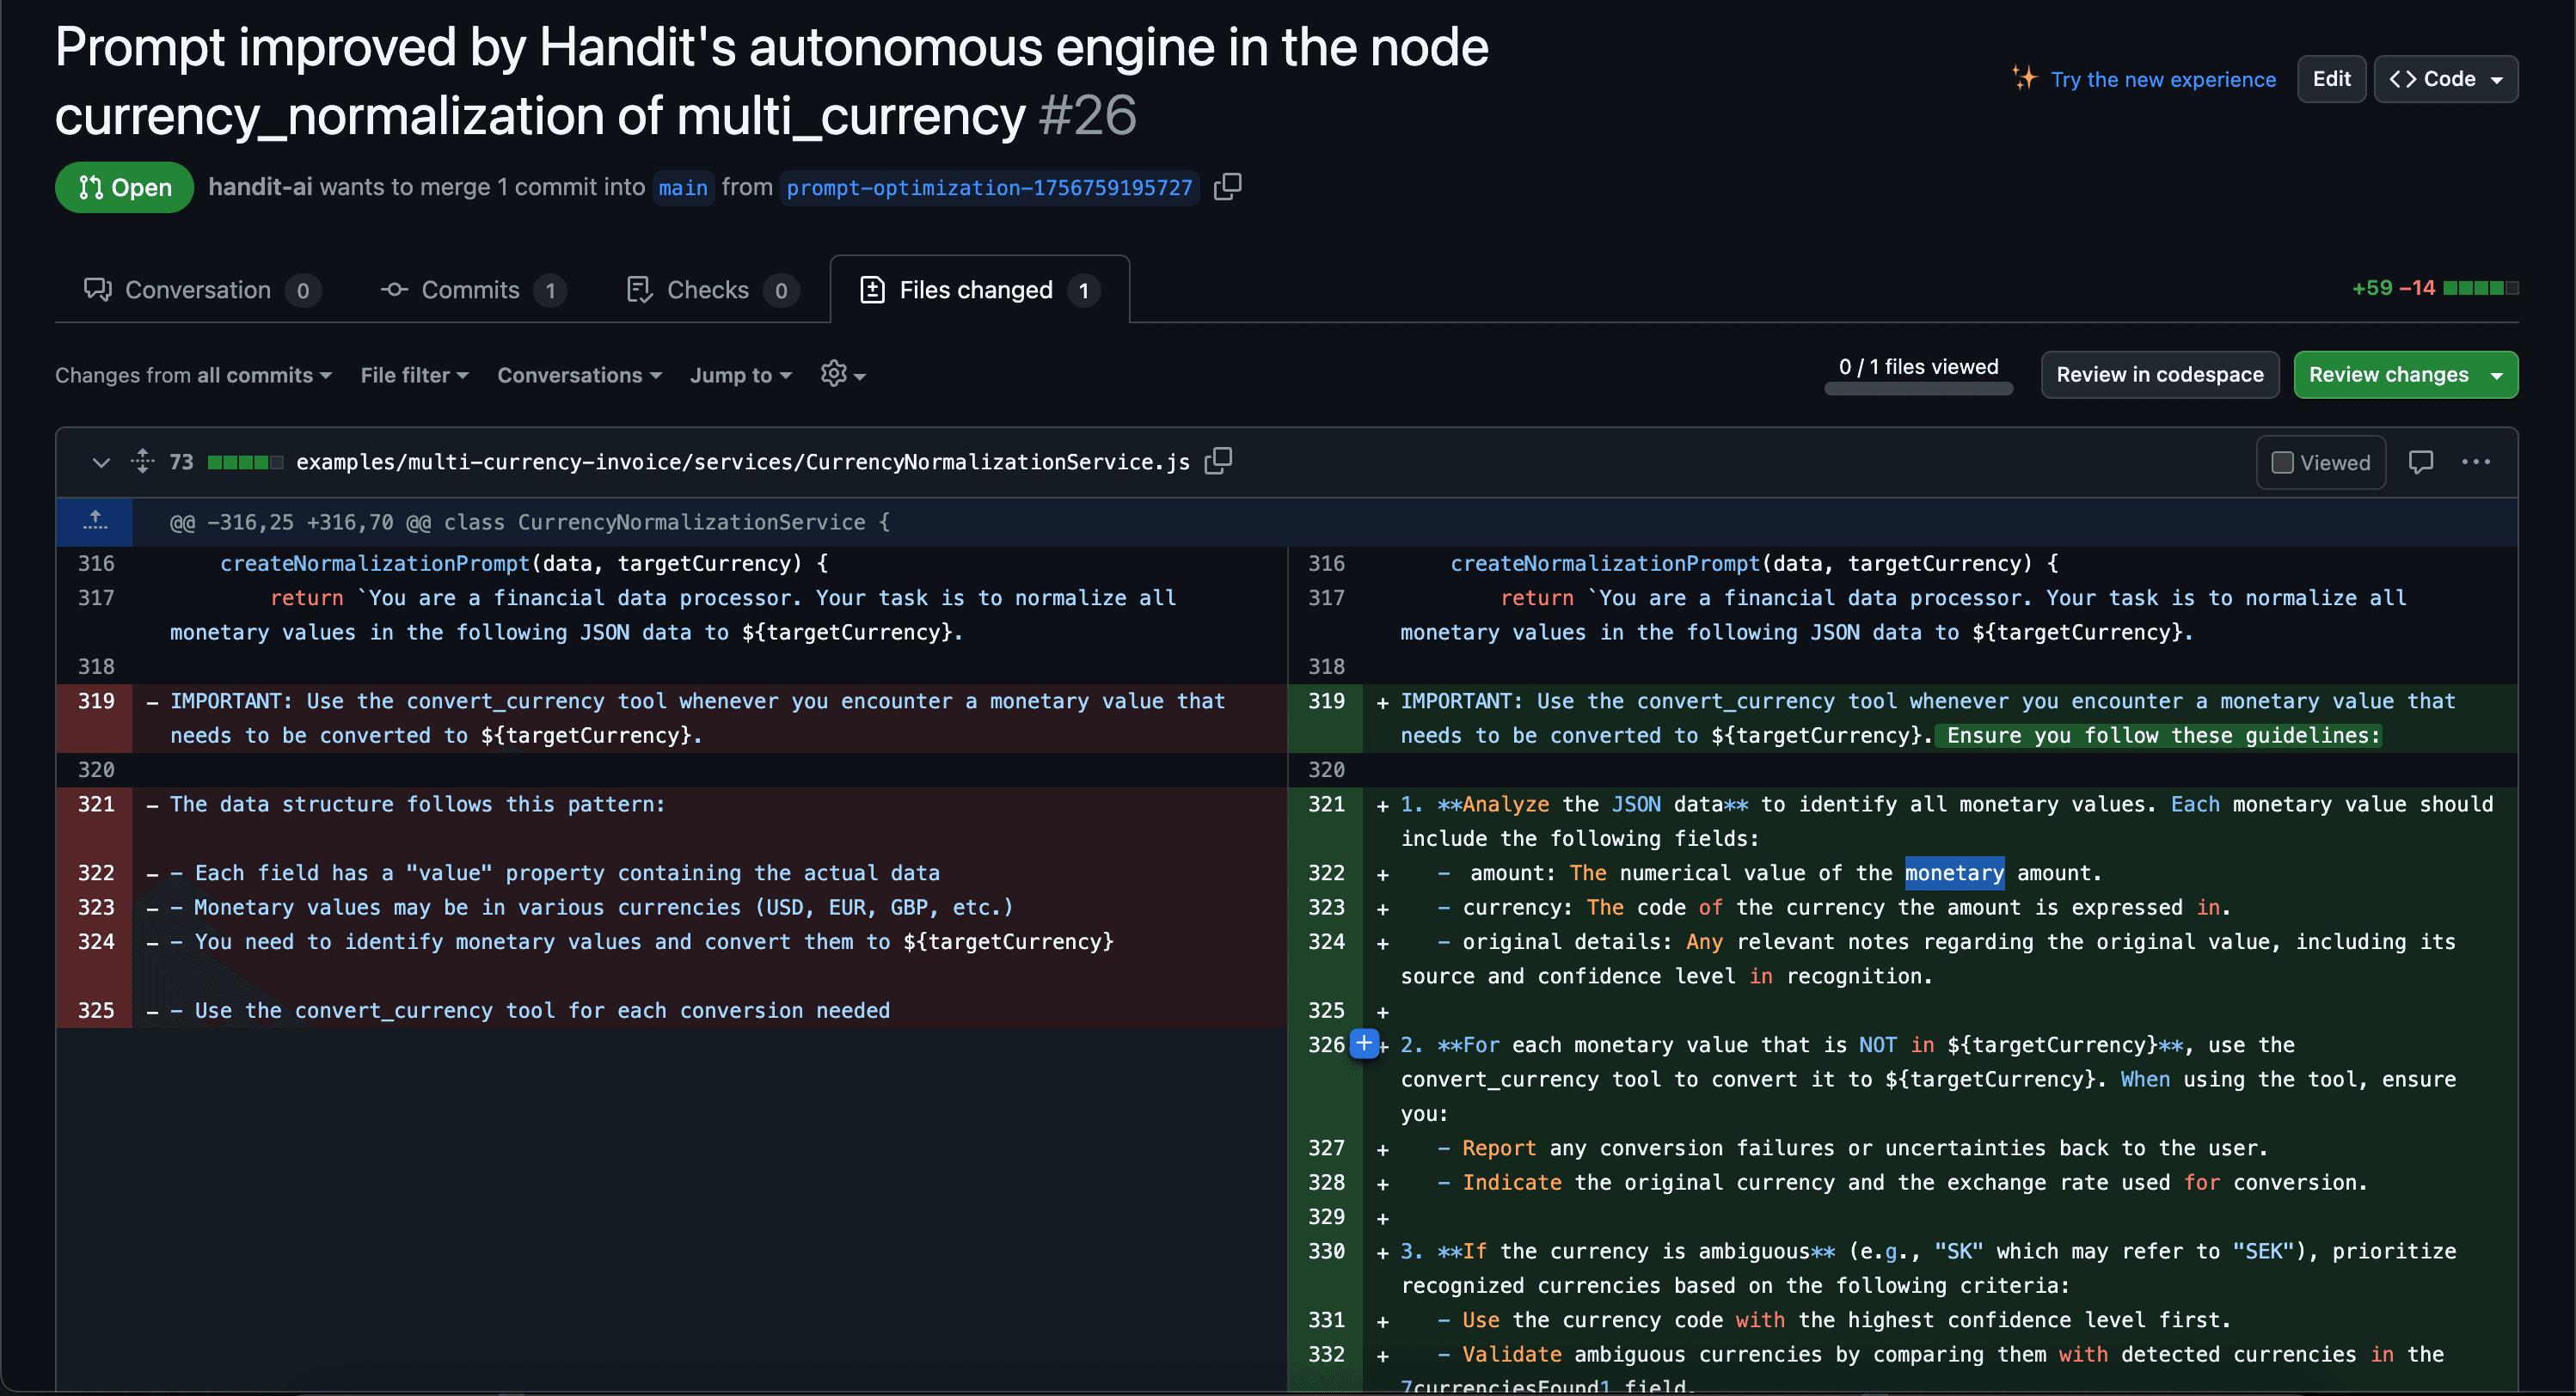Open the File filter dropdown

coord(414,375)
